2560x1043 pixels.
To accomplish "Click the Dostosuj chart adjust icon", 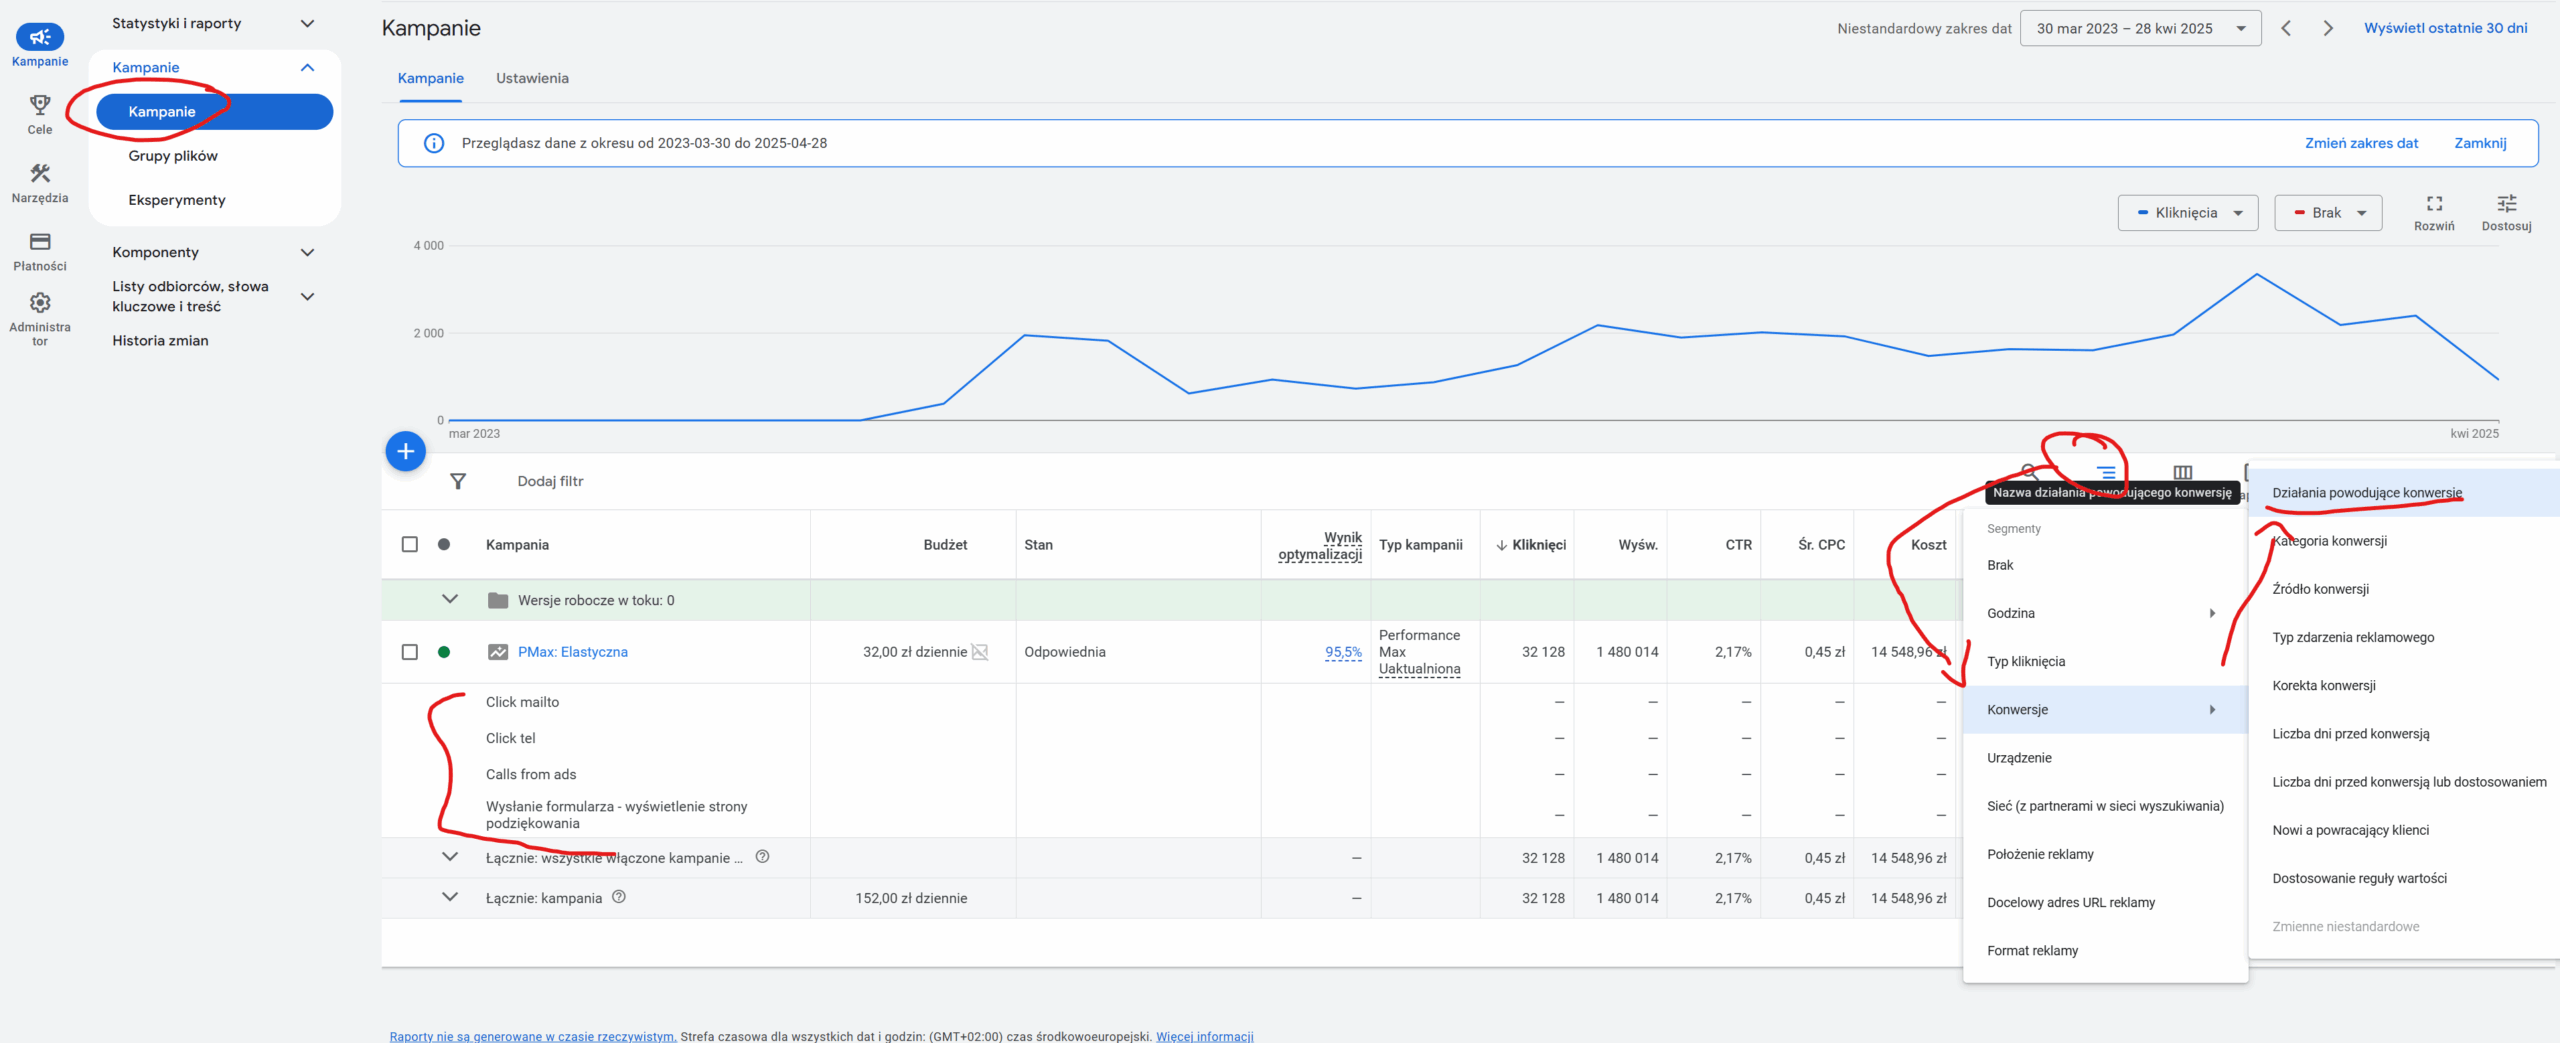I will tap(2506, 204).
